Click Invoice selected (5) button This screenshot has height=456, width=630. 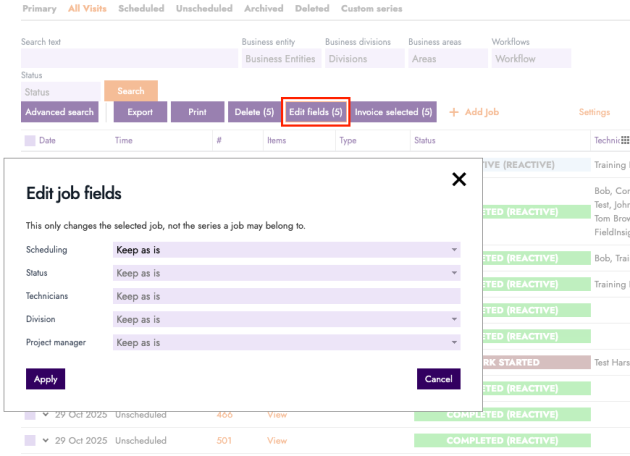click(x=393, y=112)
